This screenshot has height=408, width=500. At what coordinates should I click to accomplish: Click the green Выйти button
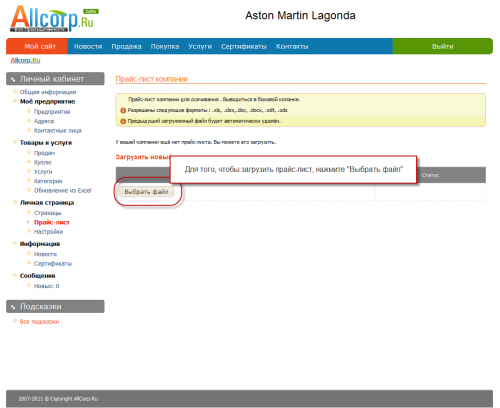point(443,46)
